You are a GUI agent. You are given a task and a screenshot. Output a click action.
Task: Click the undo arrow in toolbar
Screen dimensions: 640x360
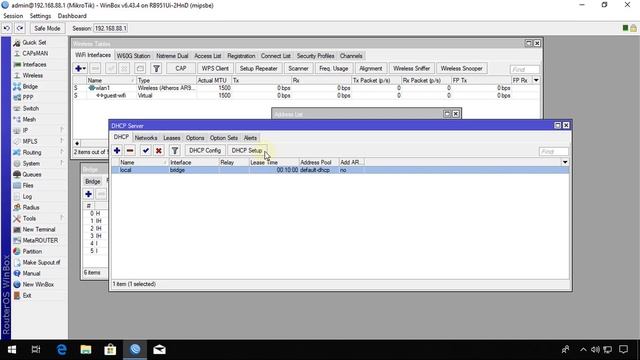7,28
